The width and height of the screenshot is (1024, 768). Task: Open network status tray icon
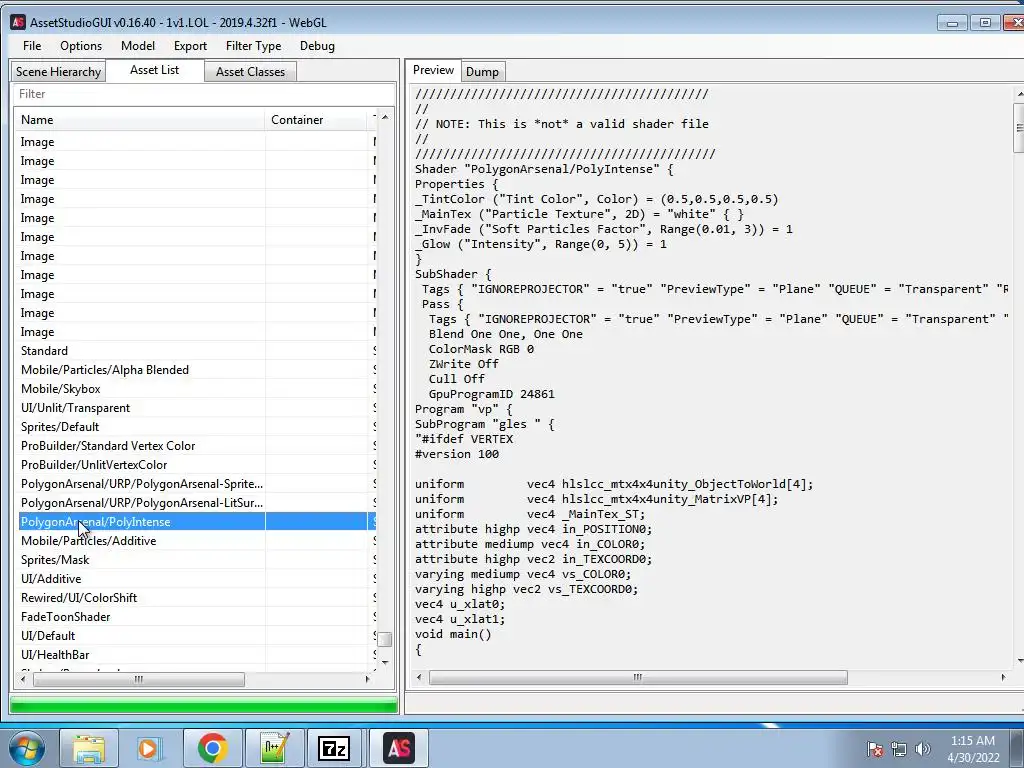(x=899, y=749)
